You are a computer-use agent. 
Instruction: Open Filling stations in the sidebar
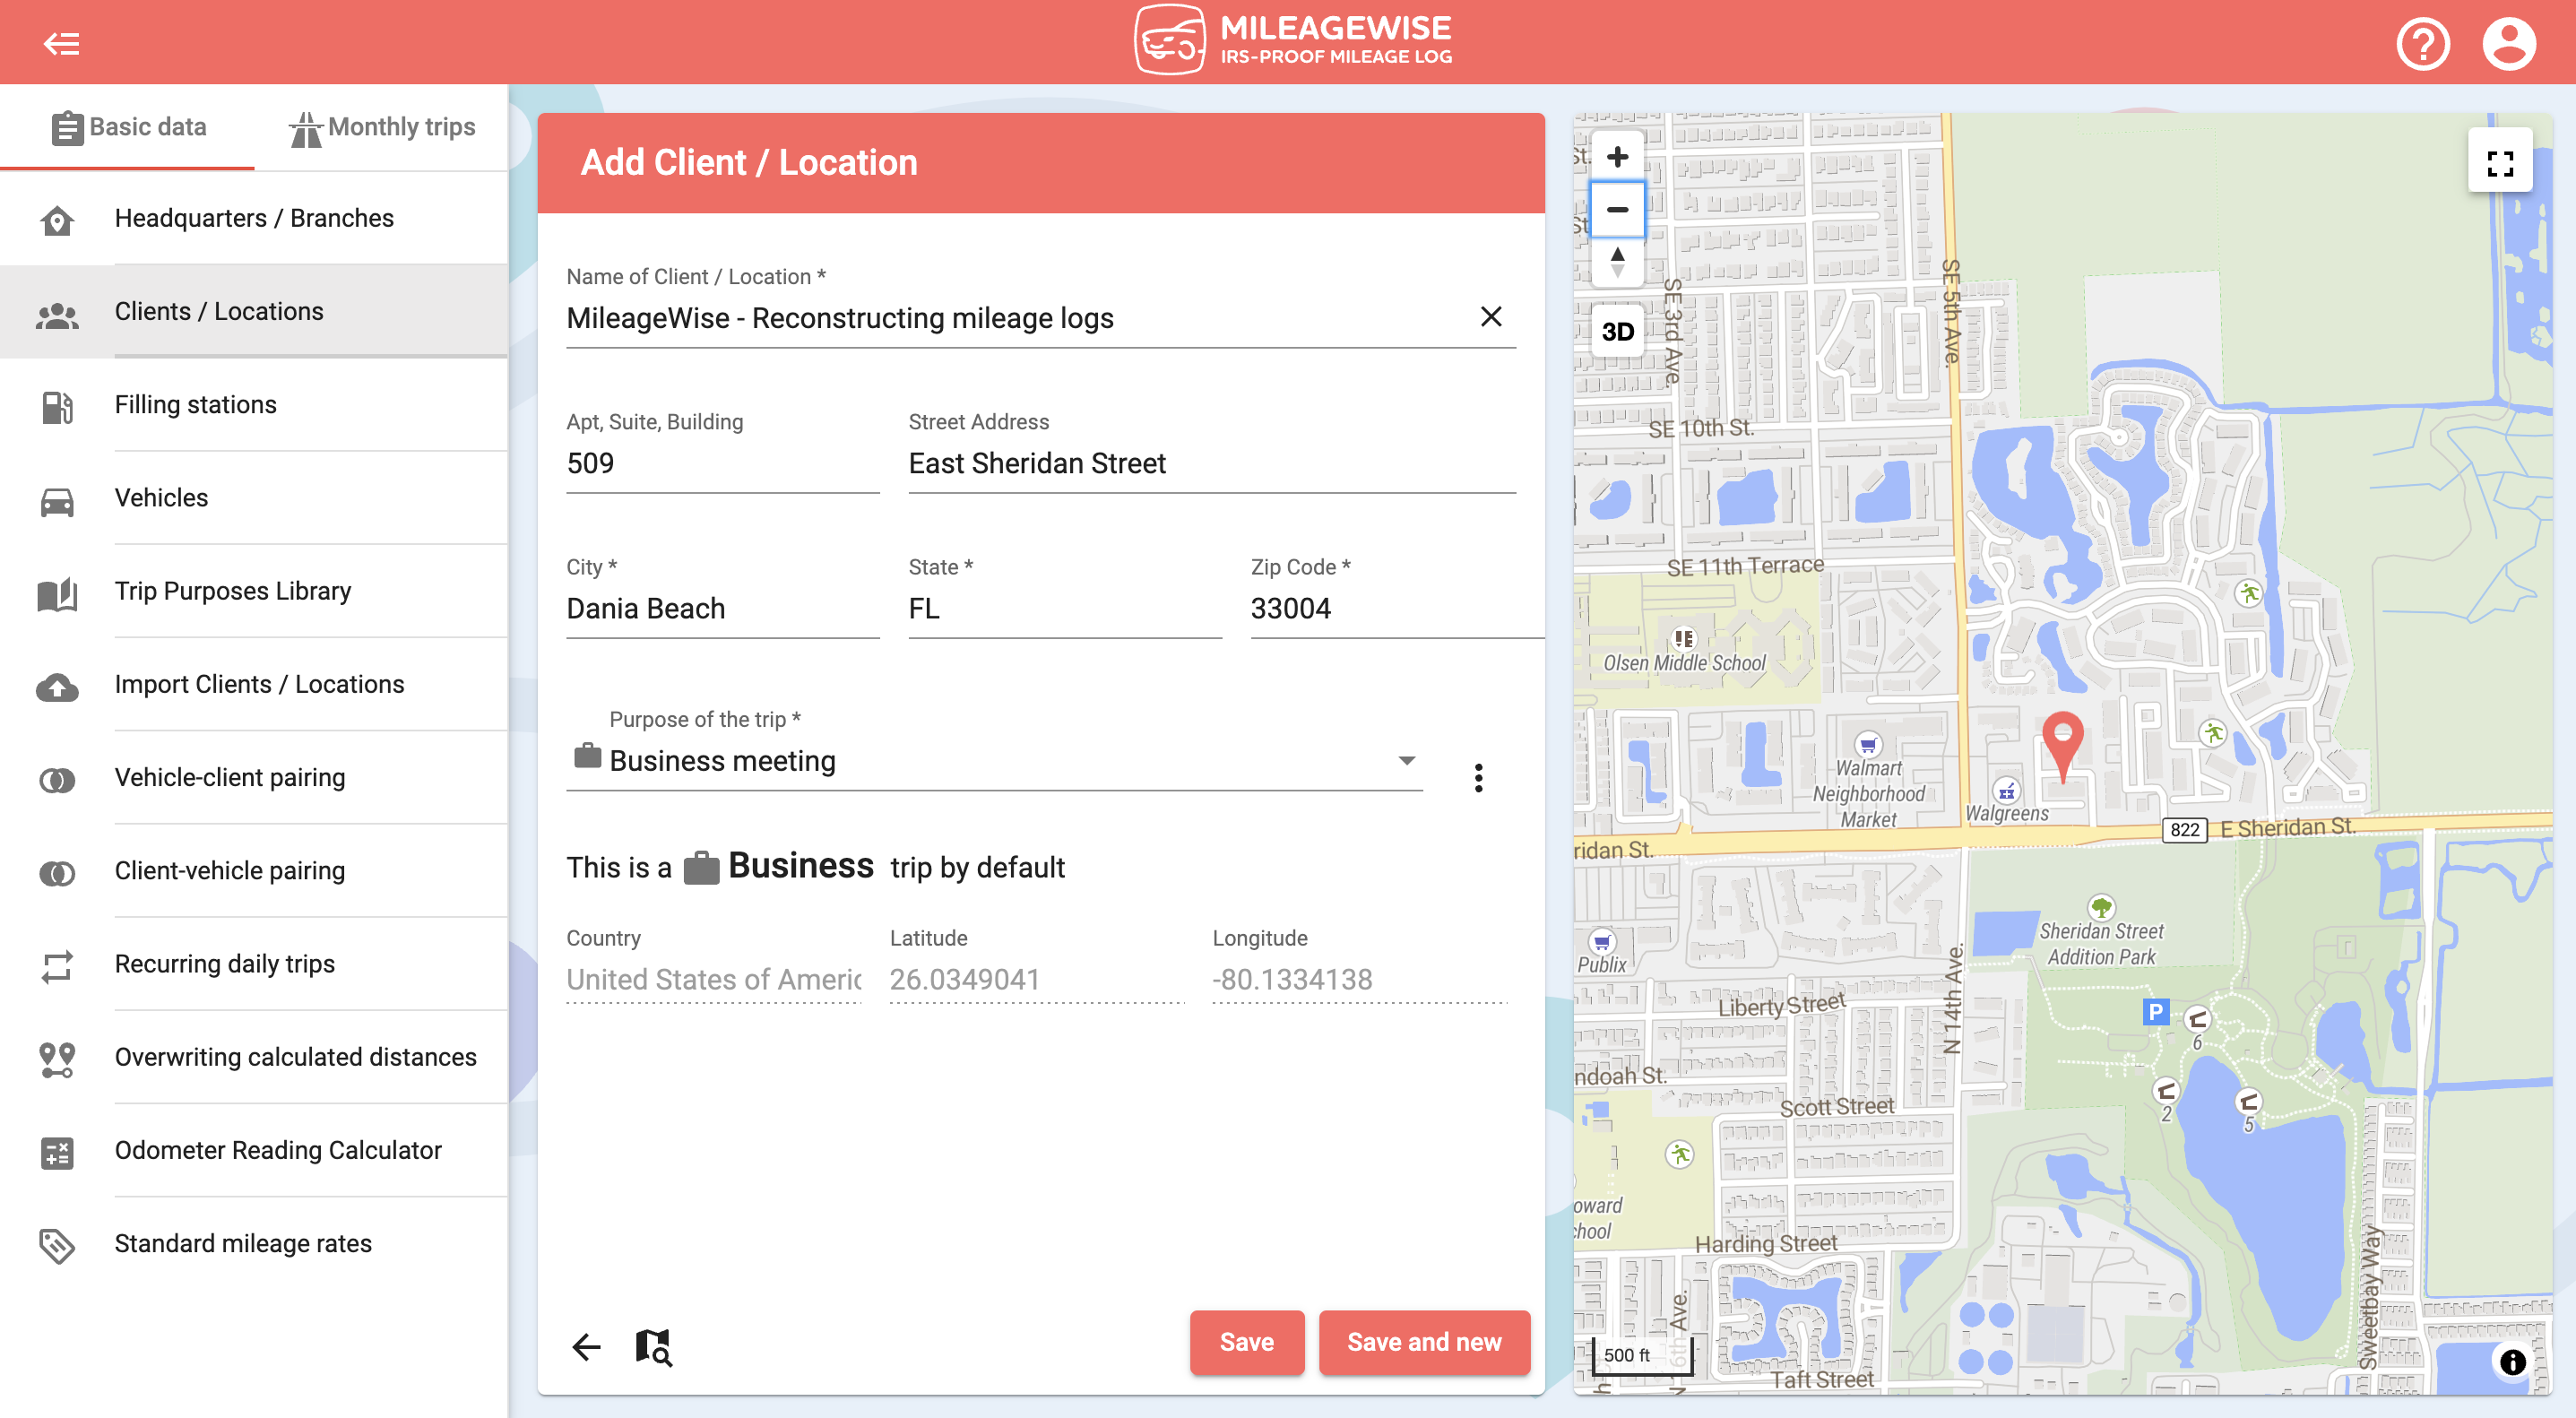click(x=196, y=405)
